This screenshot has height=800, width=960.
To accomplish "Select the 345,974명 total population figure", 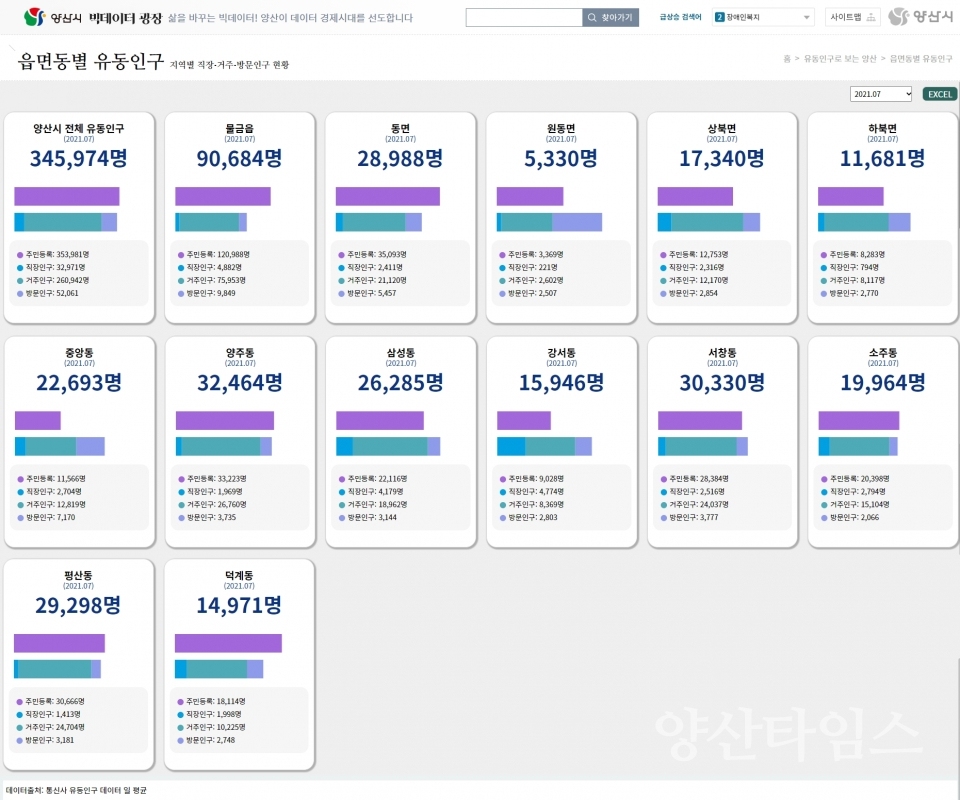I will point(79,159).
